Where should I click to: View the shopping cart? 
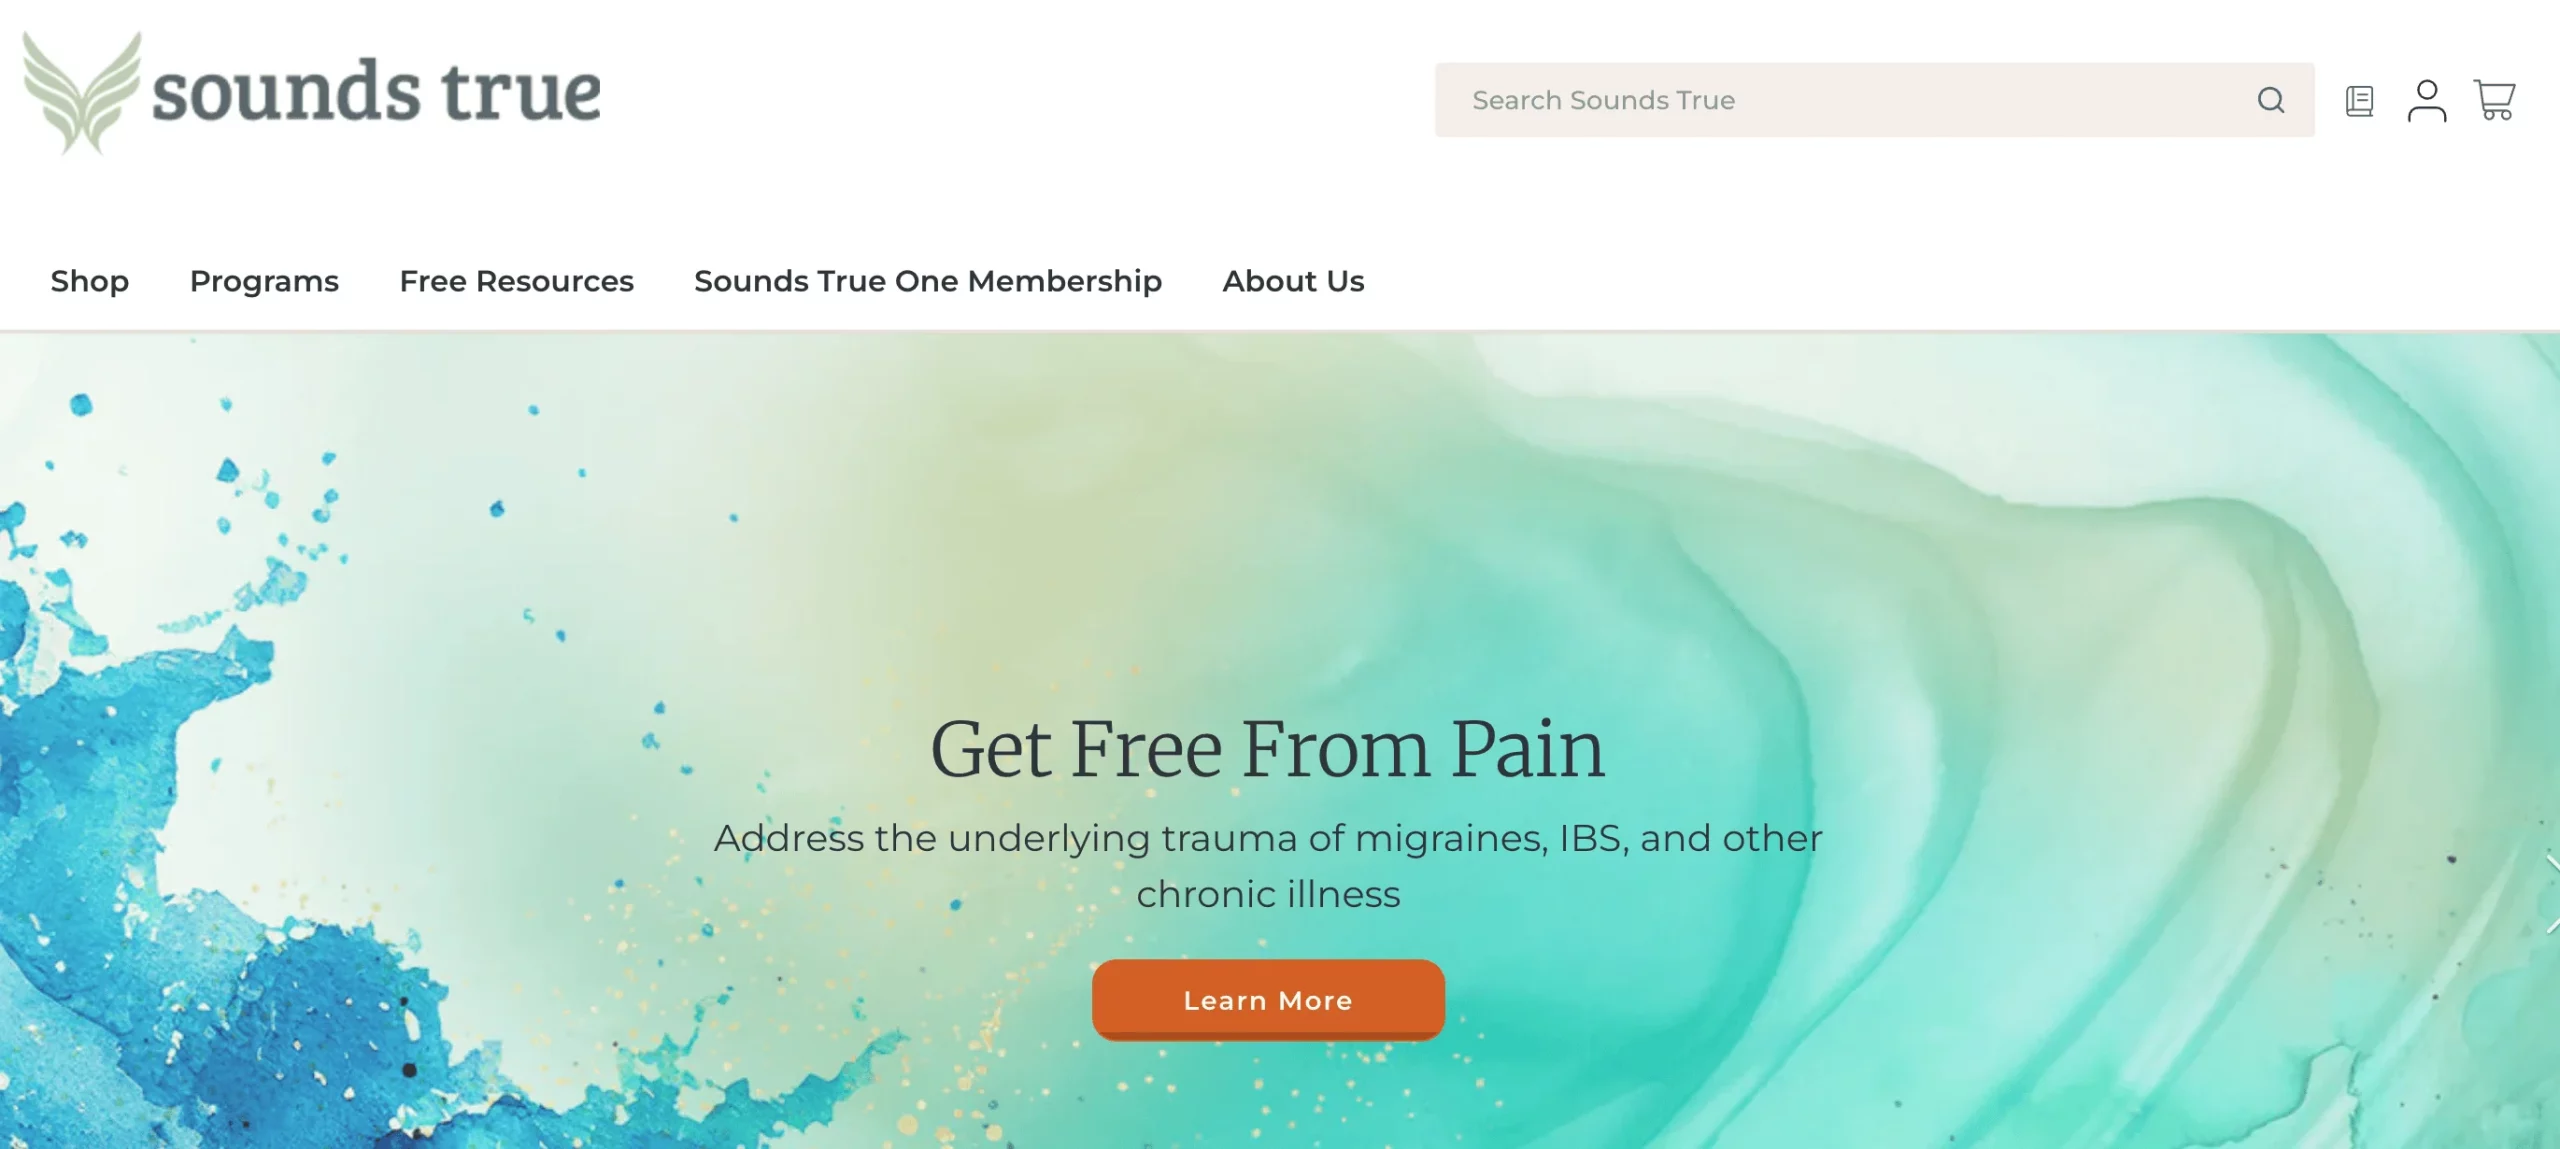point(2494,100)
